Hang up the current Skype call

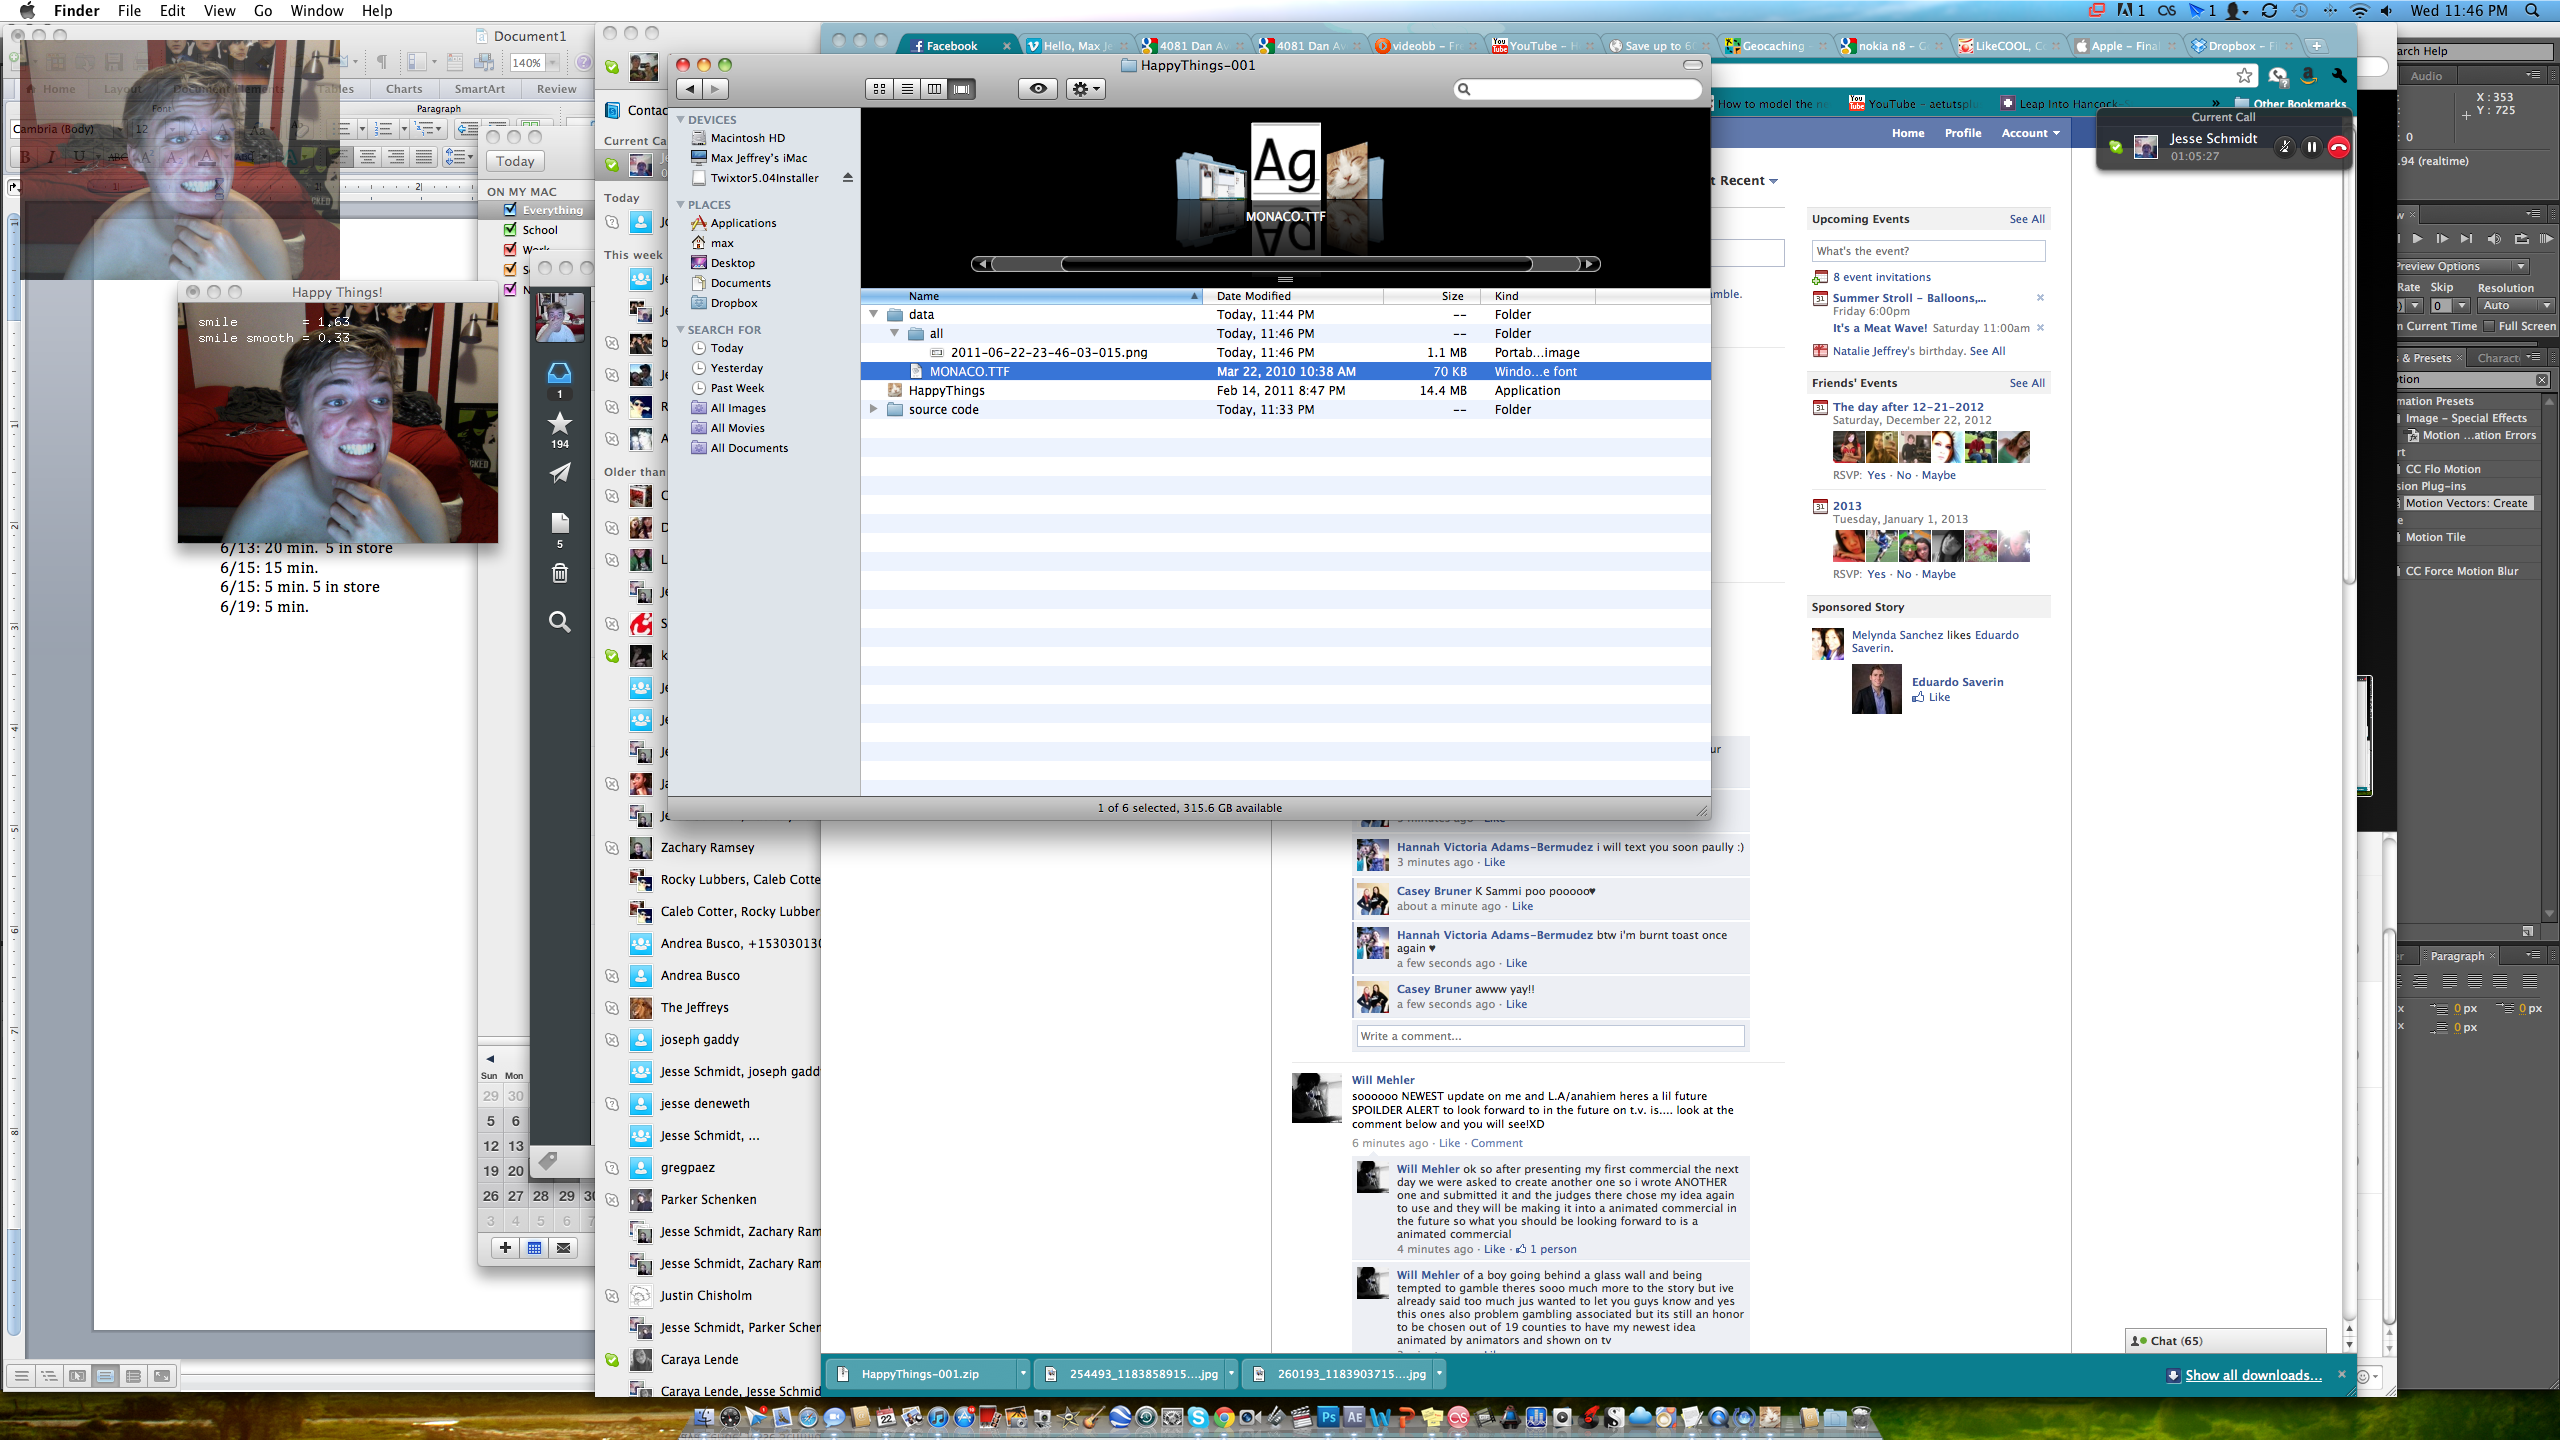tap(2338, 147)
